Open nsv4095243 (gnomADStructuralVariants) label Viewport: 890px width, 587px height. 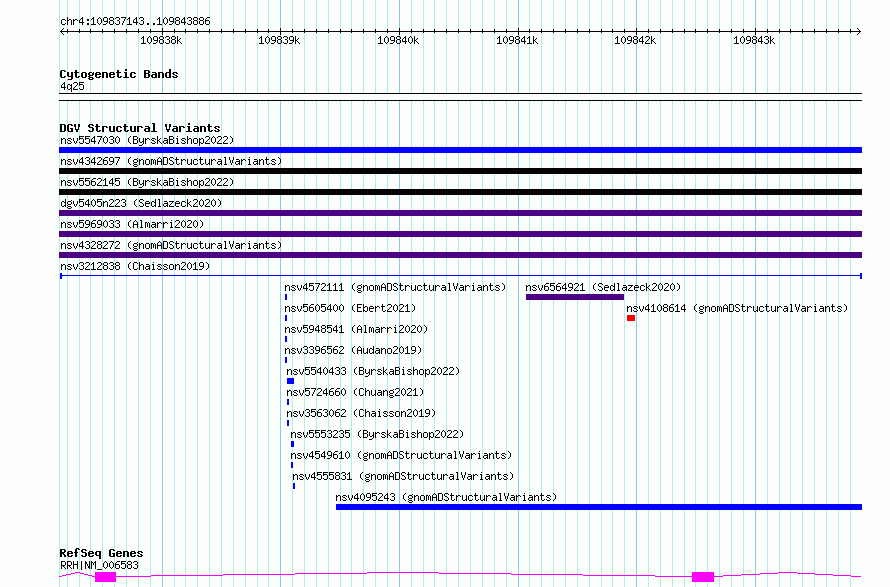coord(446,497)
